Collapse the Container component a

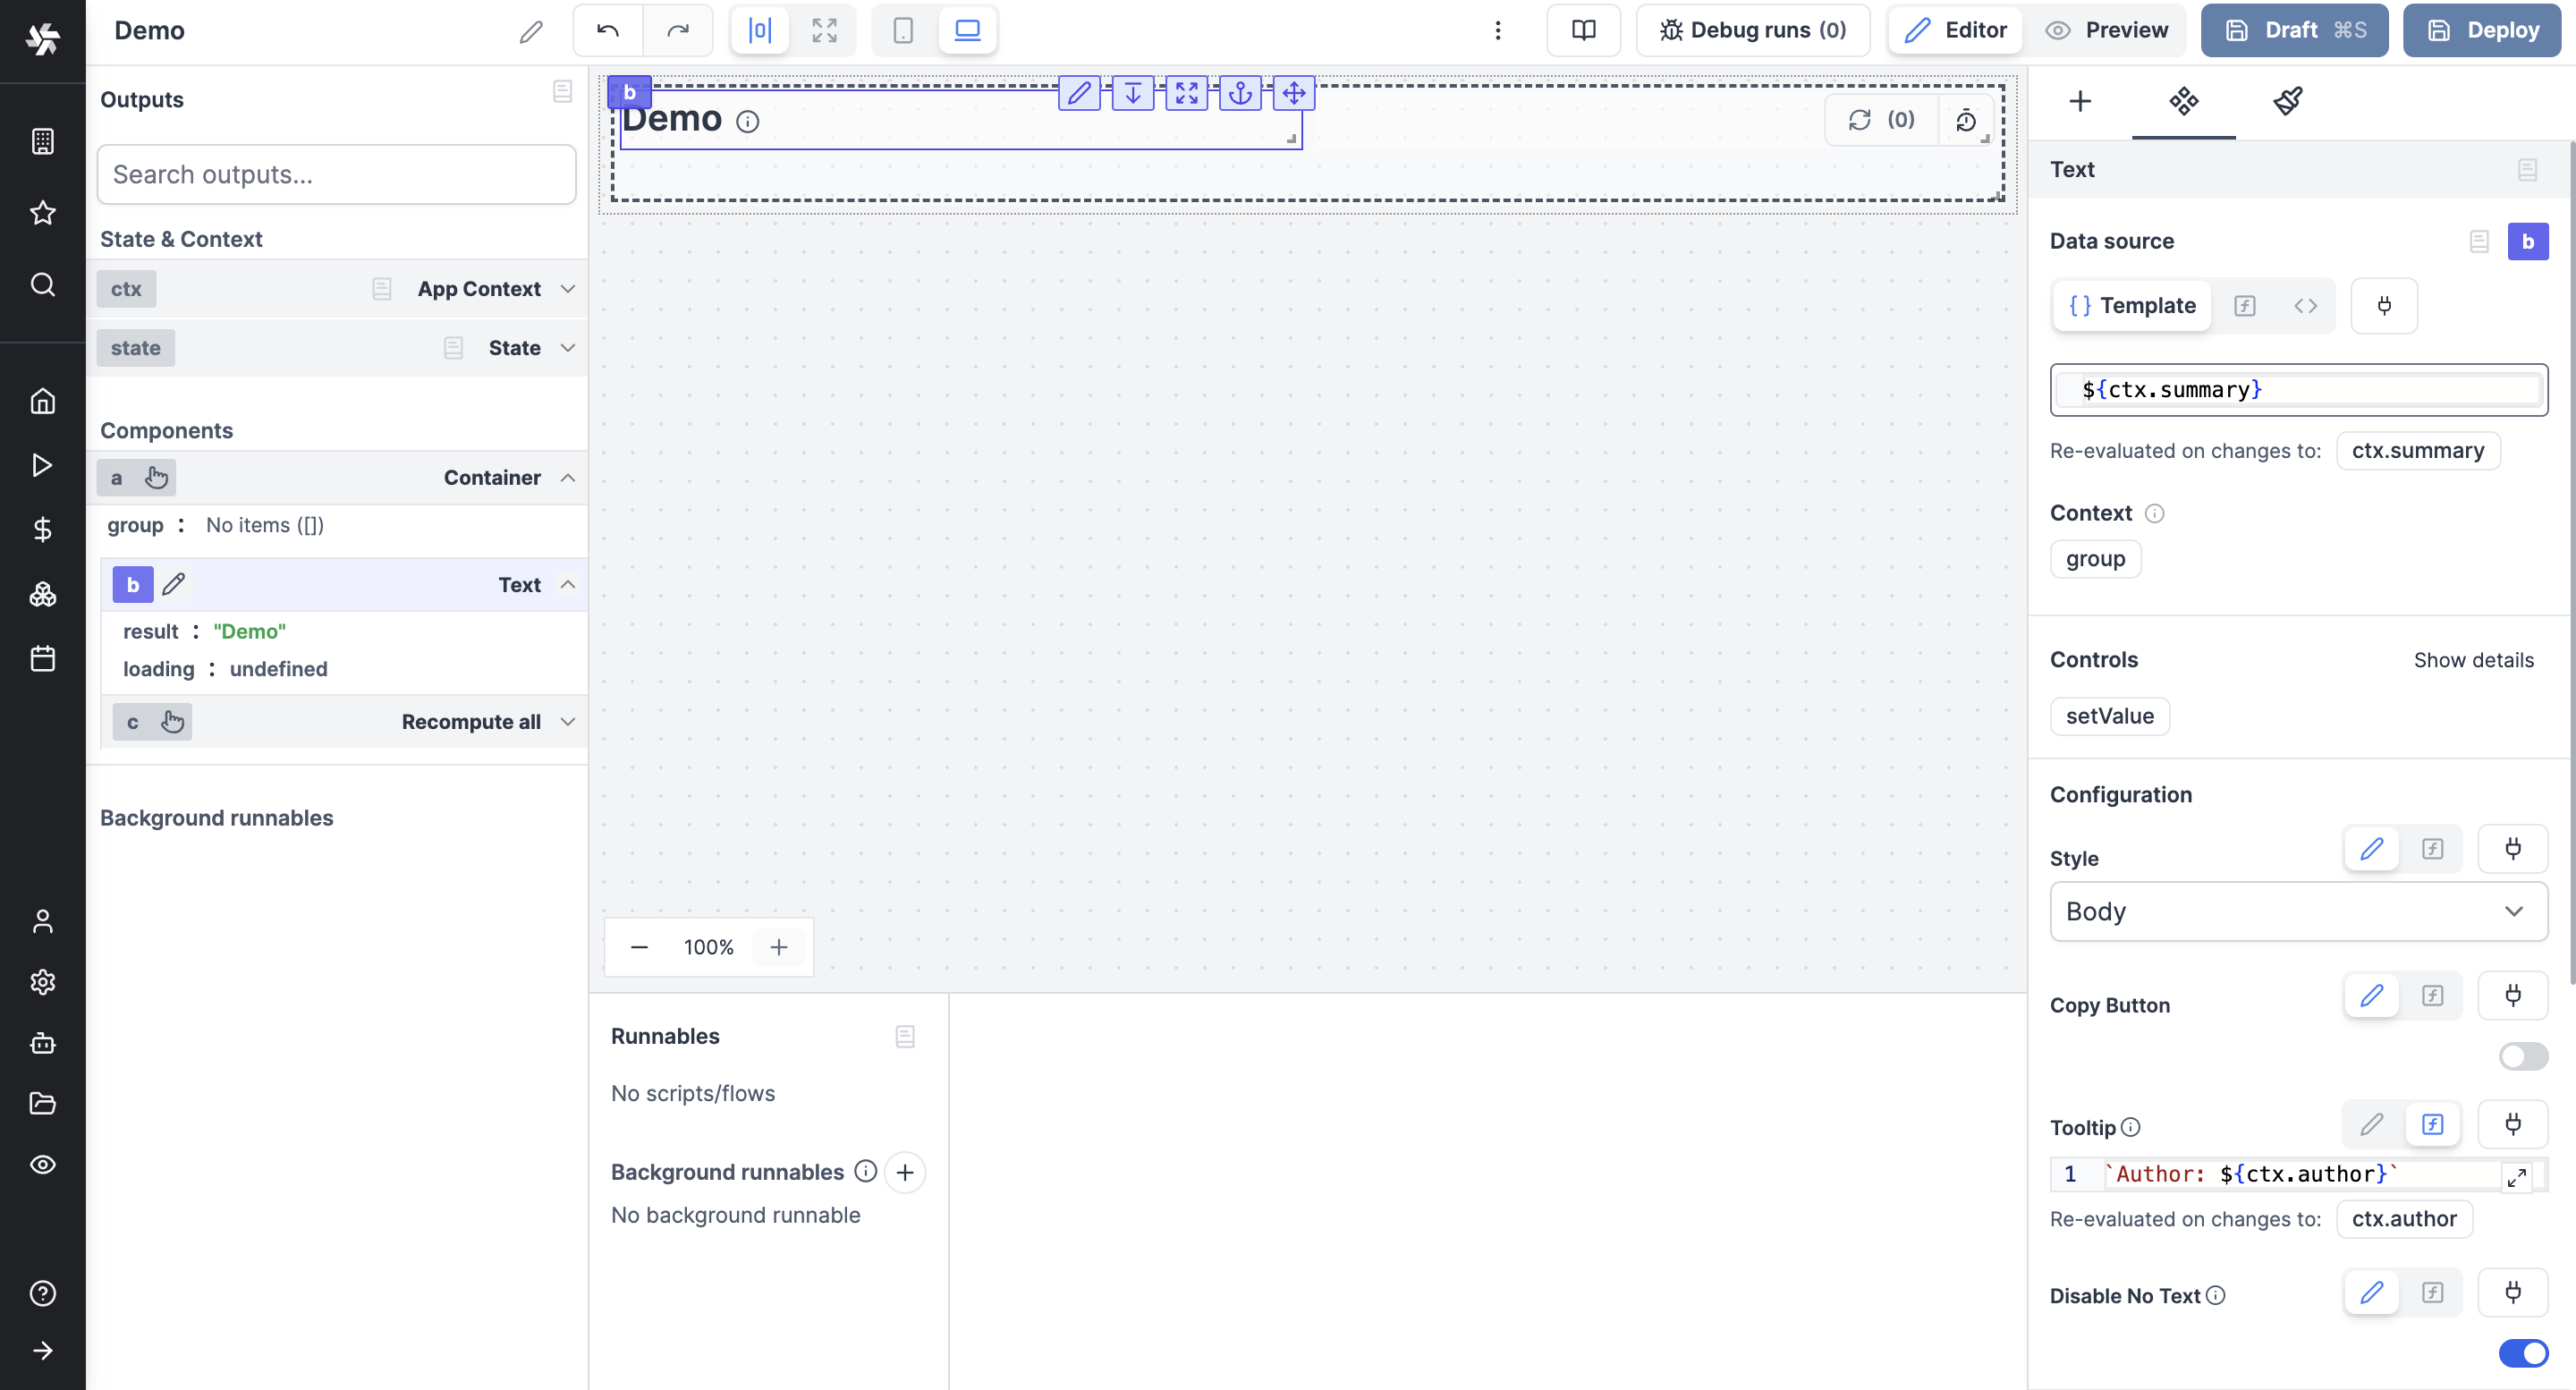[567, 478]
